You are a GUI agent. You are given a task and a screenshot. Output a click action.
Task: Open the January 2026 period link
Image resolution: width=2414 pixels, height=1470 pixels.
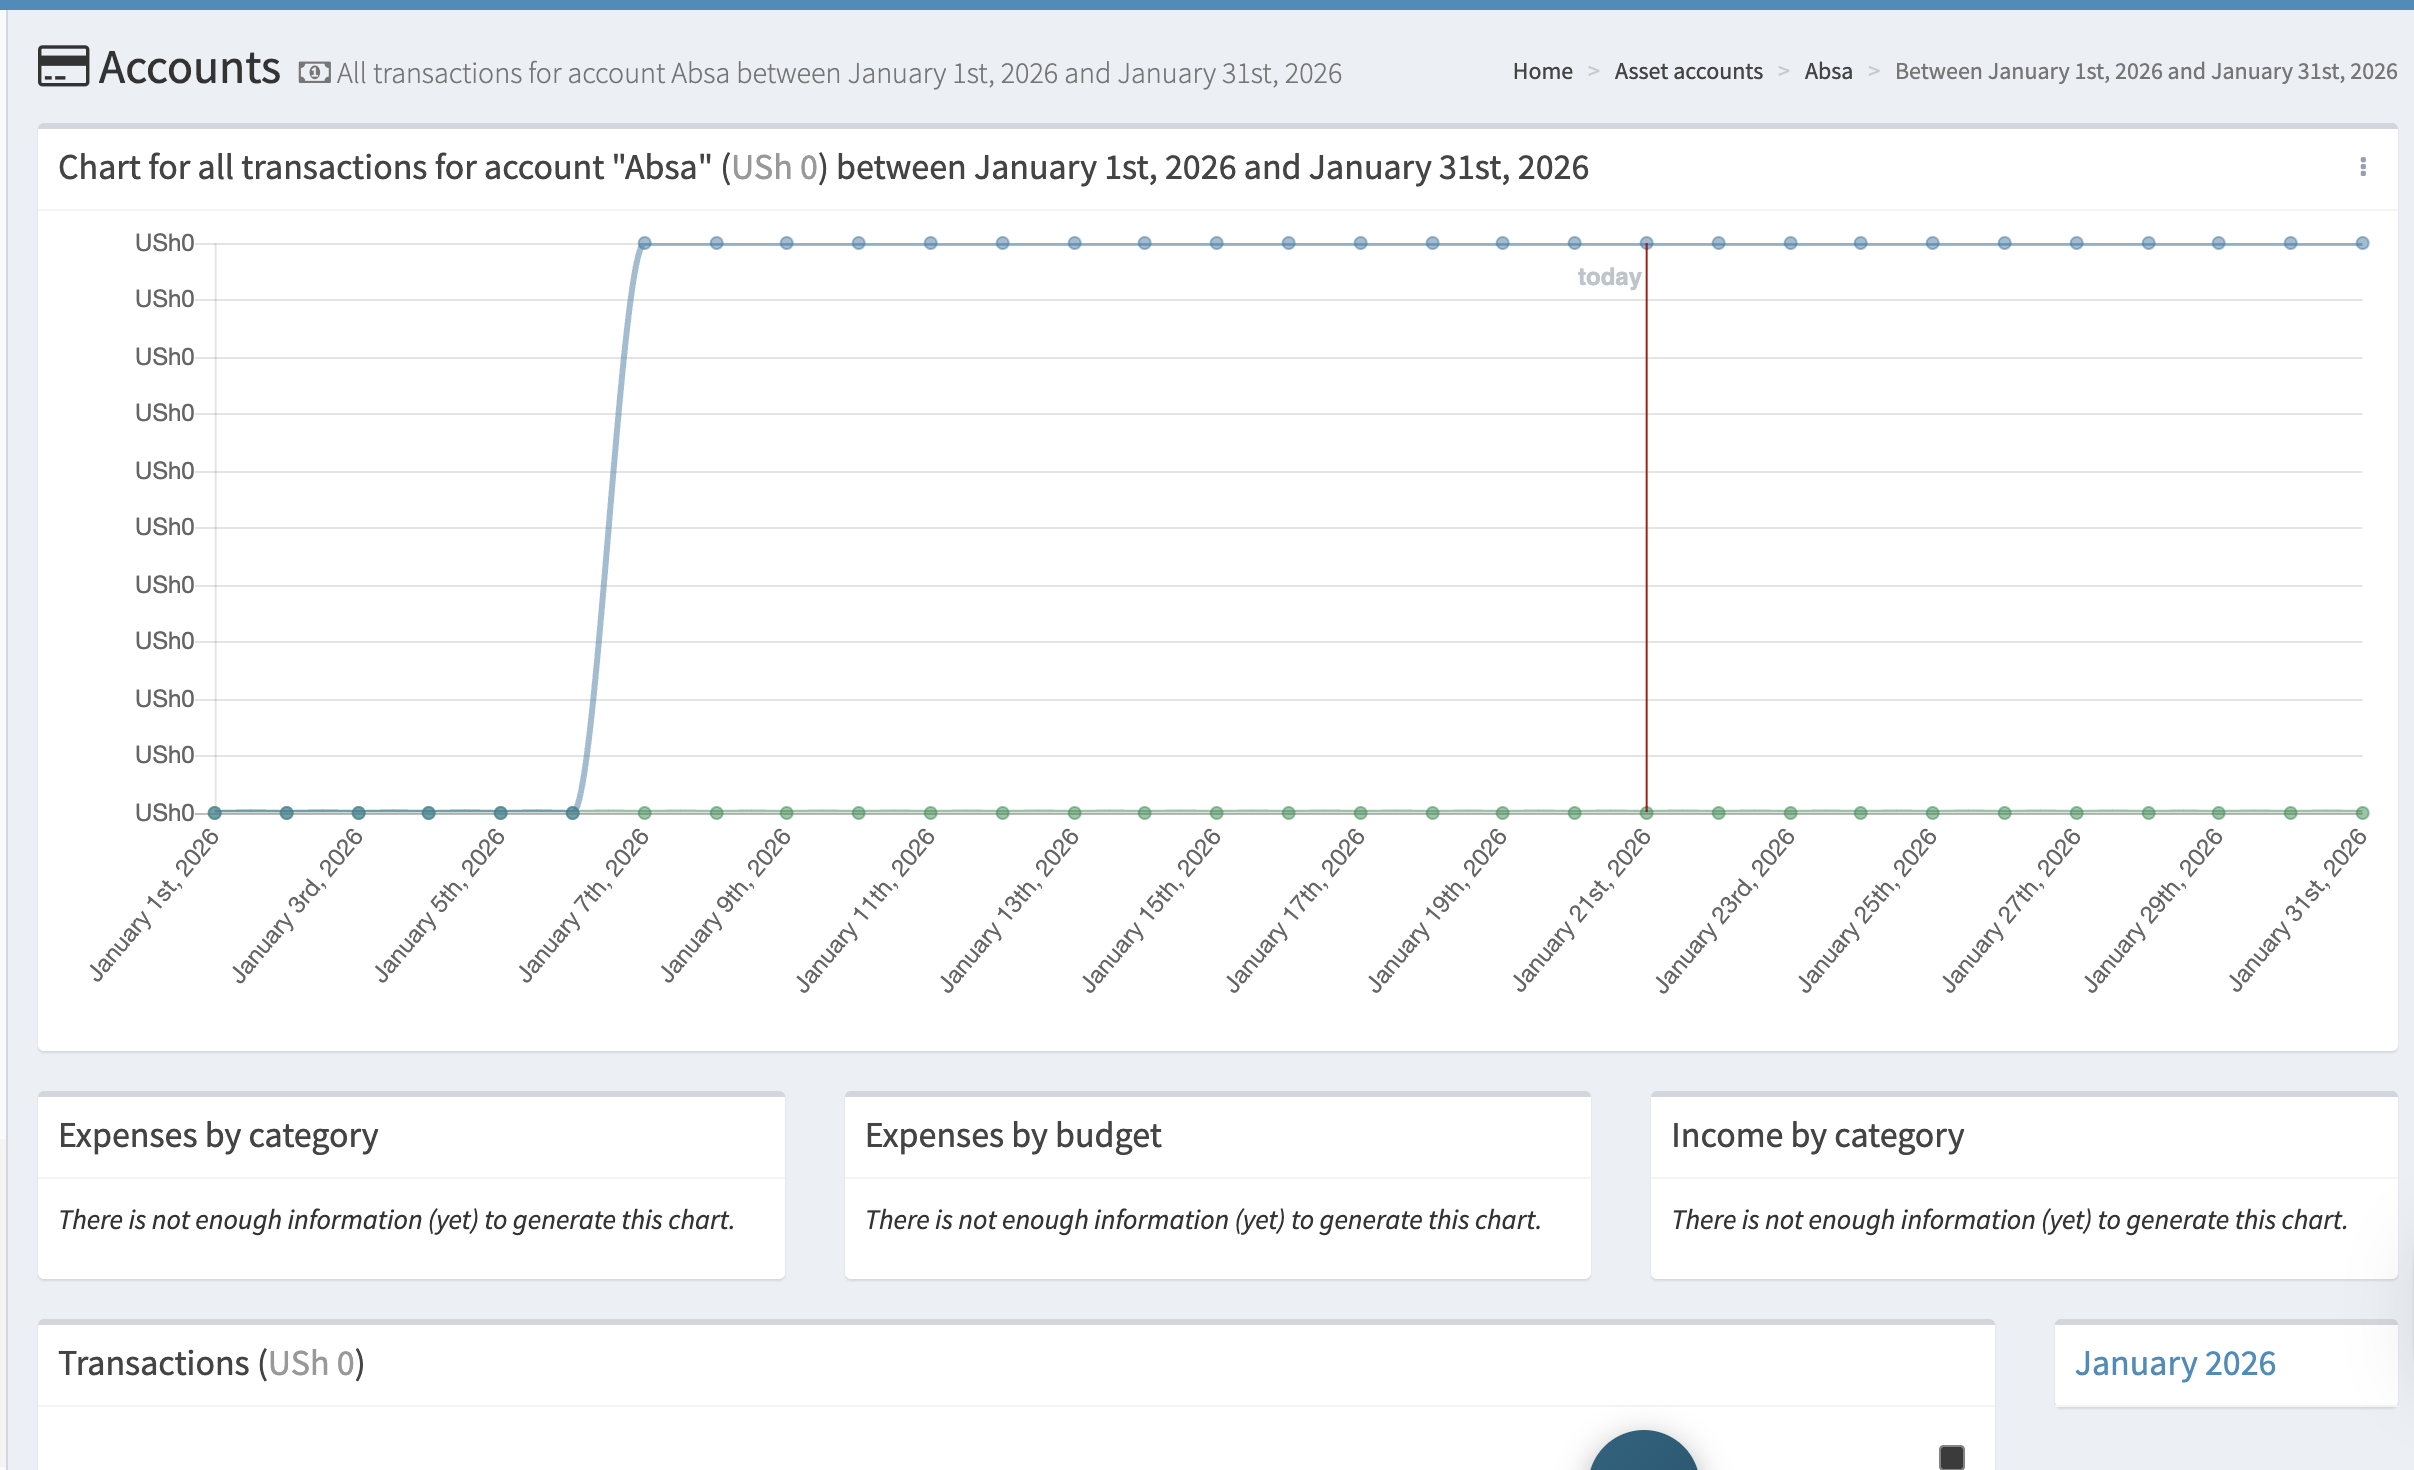pyautogui.click(x=2175, y=1363)
